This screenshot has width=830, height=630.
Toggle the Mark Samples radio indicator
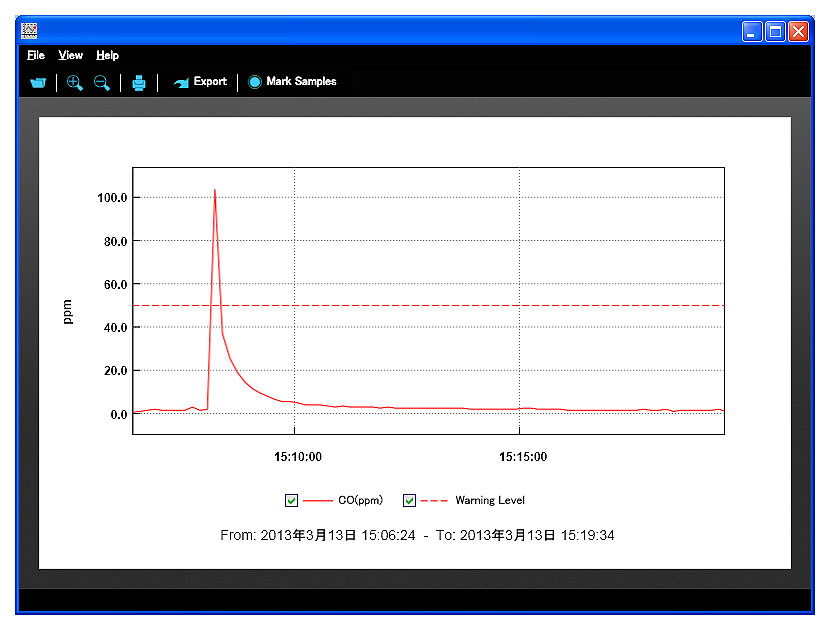click(254, 82)
